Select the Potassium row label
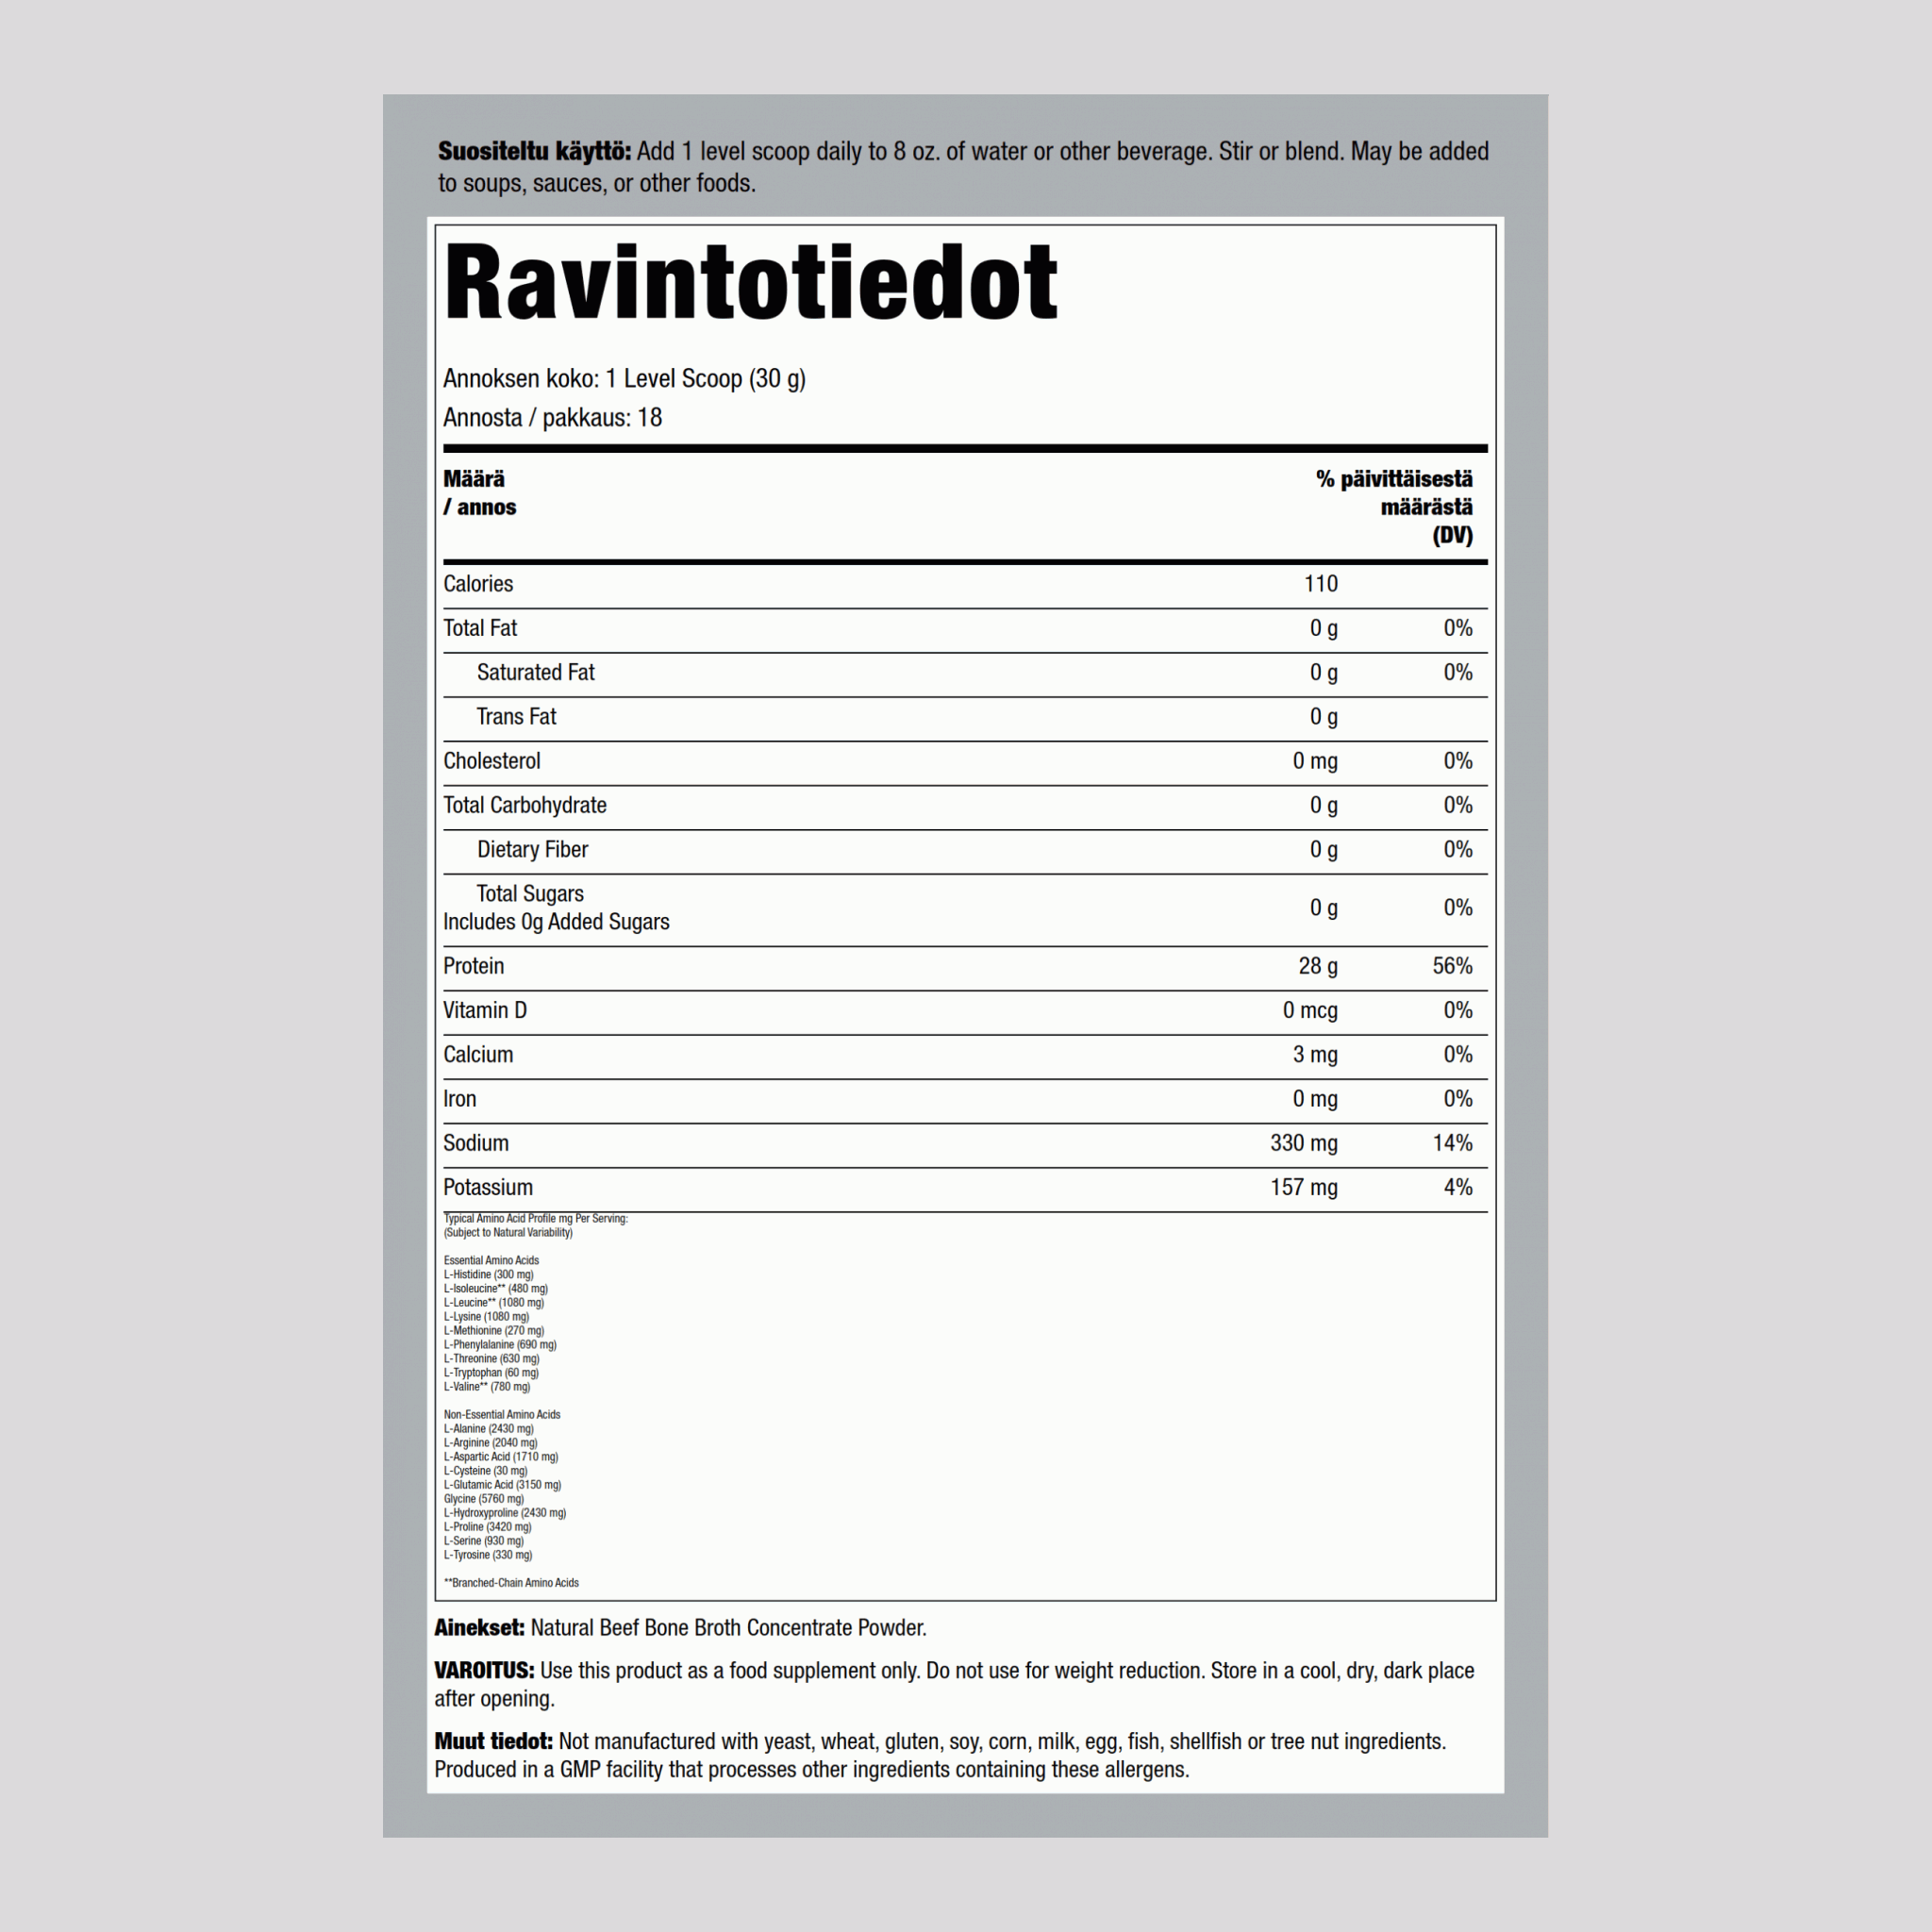 click(488, 1187)
